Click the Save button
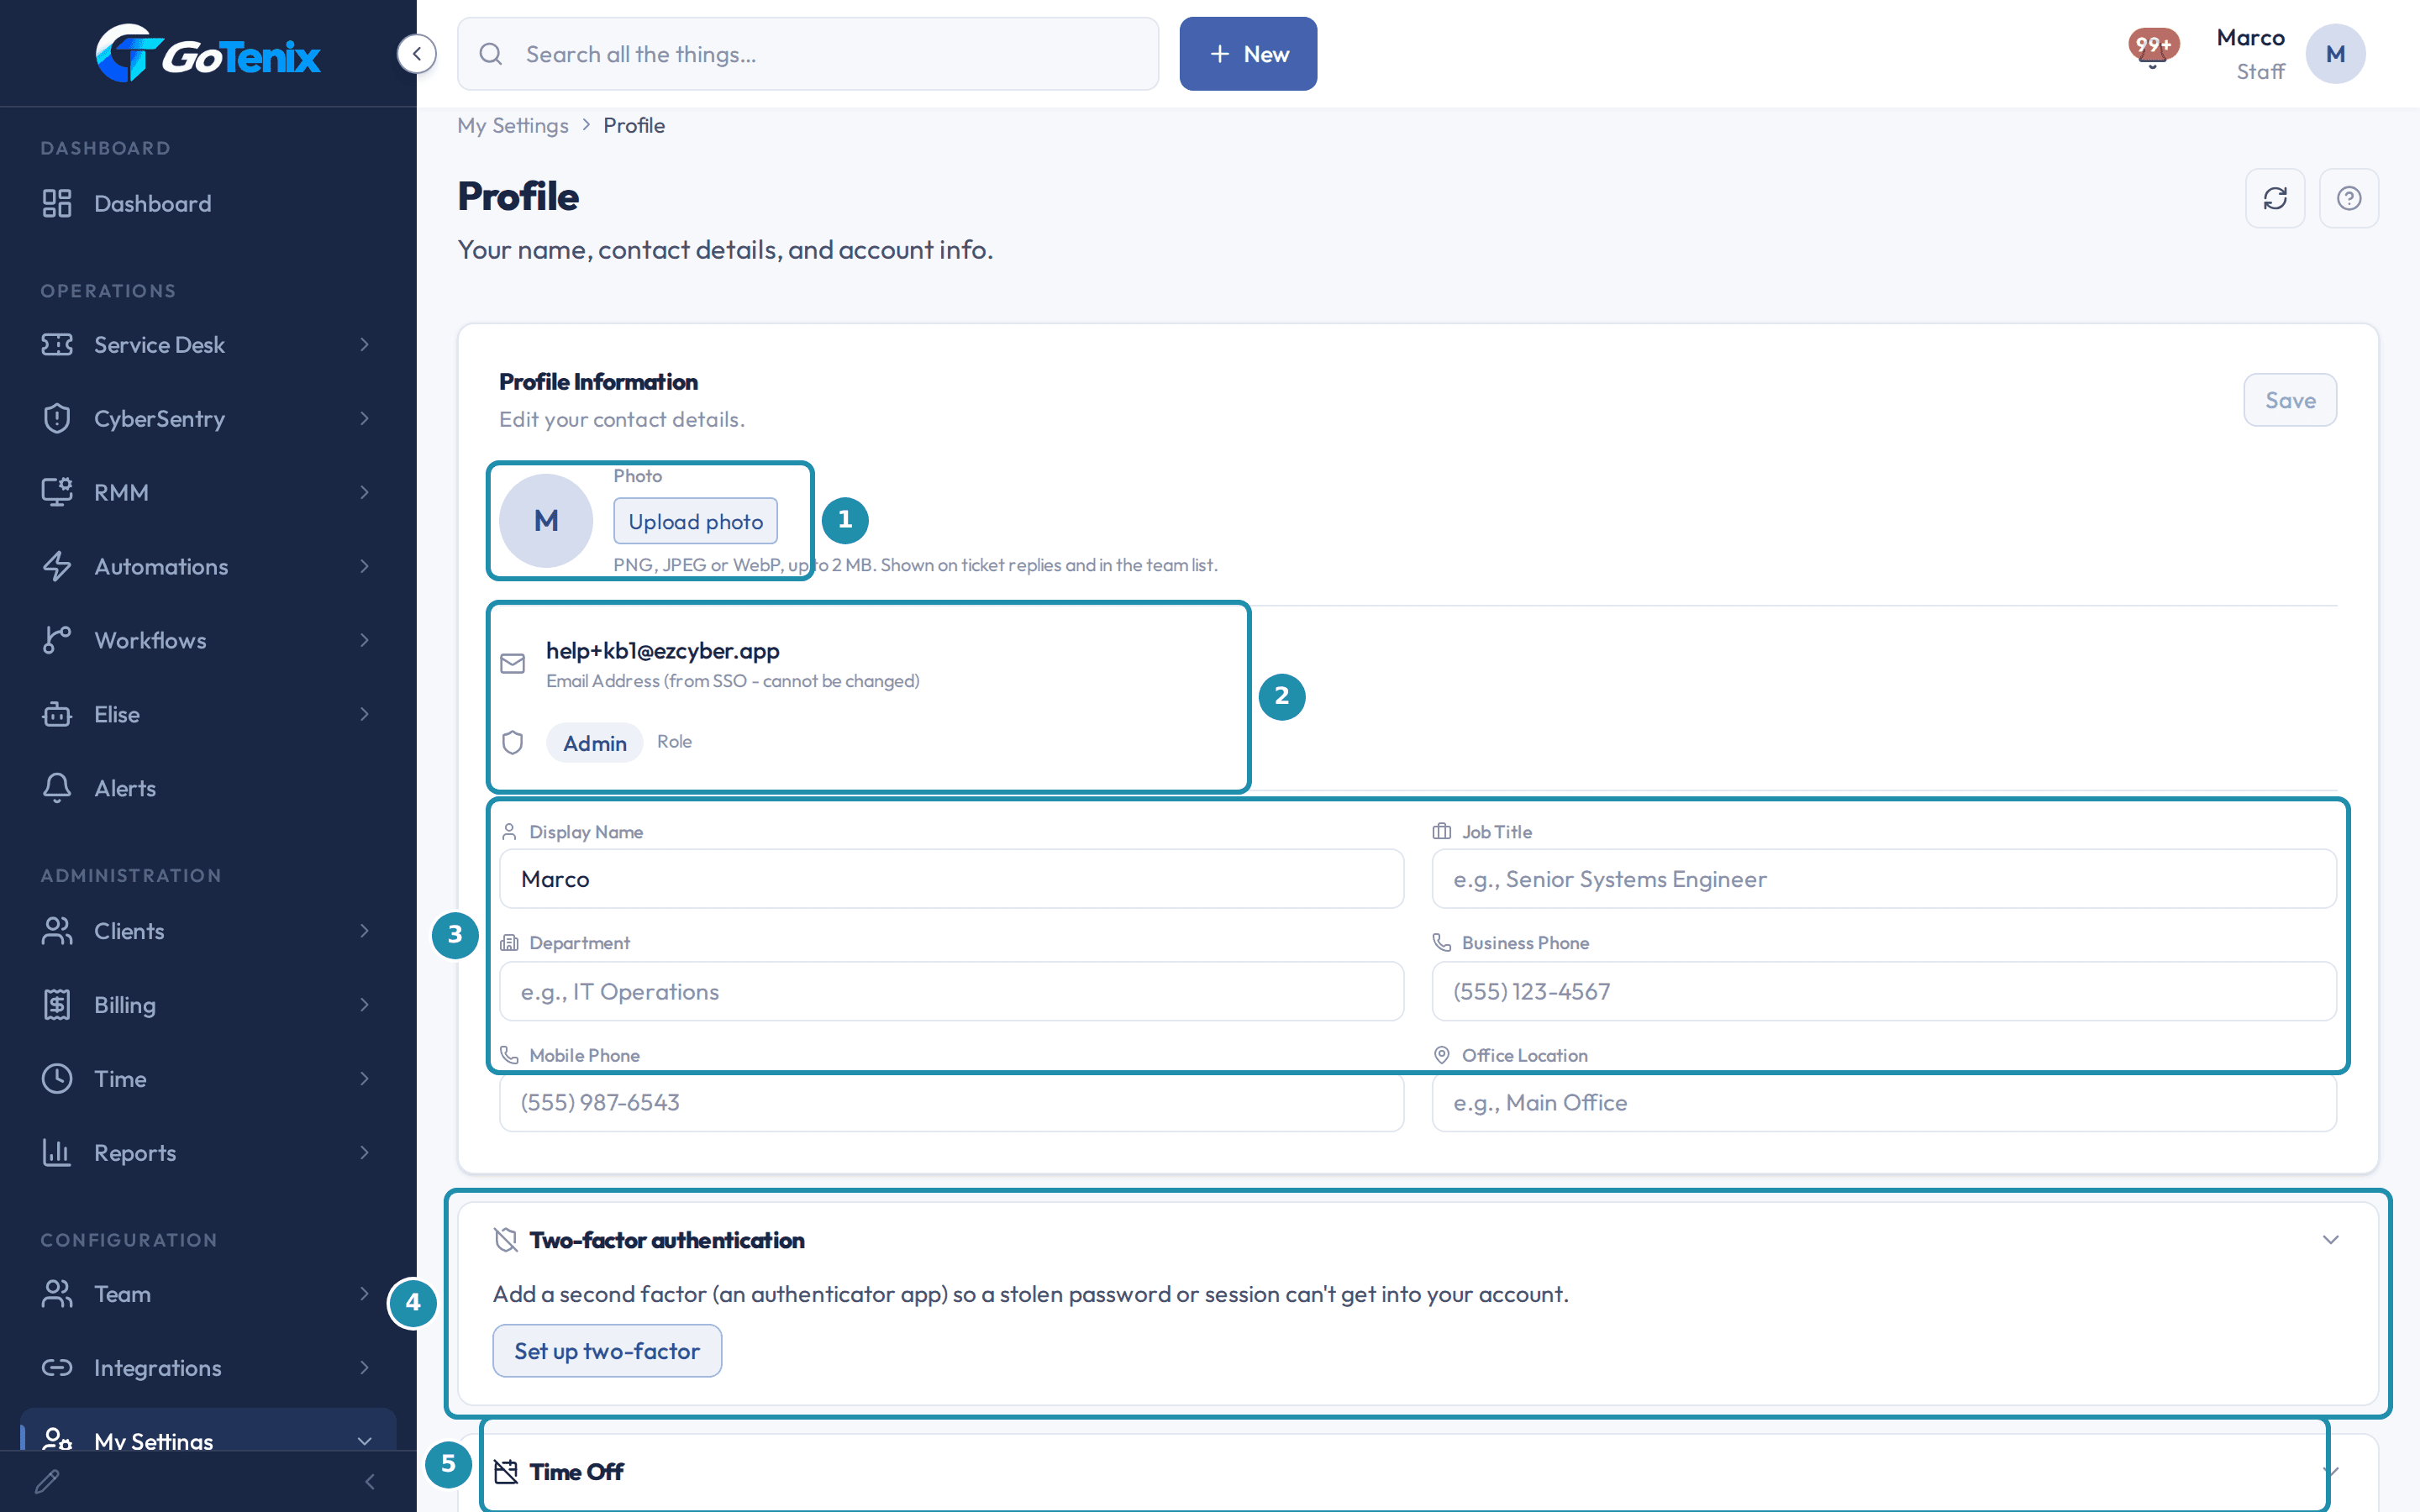The width and height of the screenshot is (2420, 1512). [x=2290, y=400]
